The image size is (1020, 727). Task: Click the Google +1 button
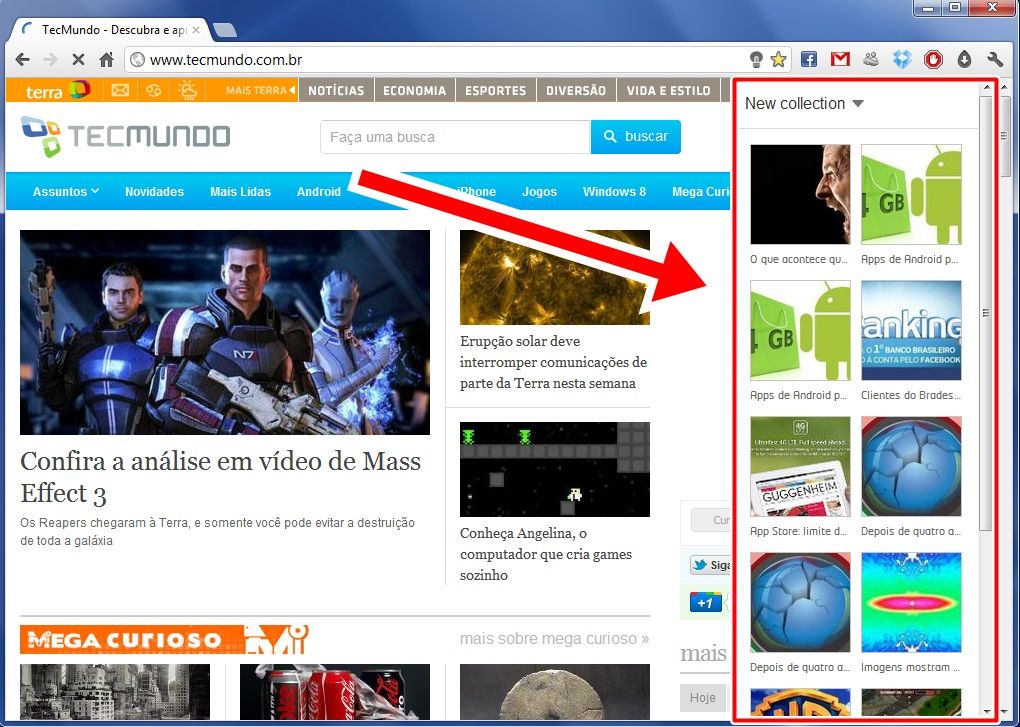click(x=705, y=603)
